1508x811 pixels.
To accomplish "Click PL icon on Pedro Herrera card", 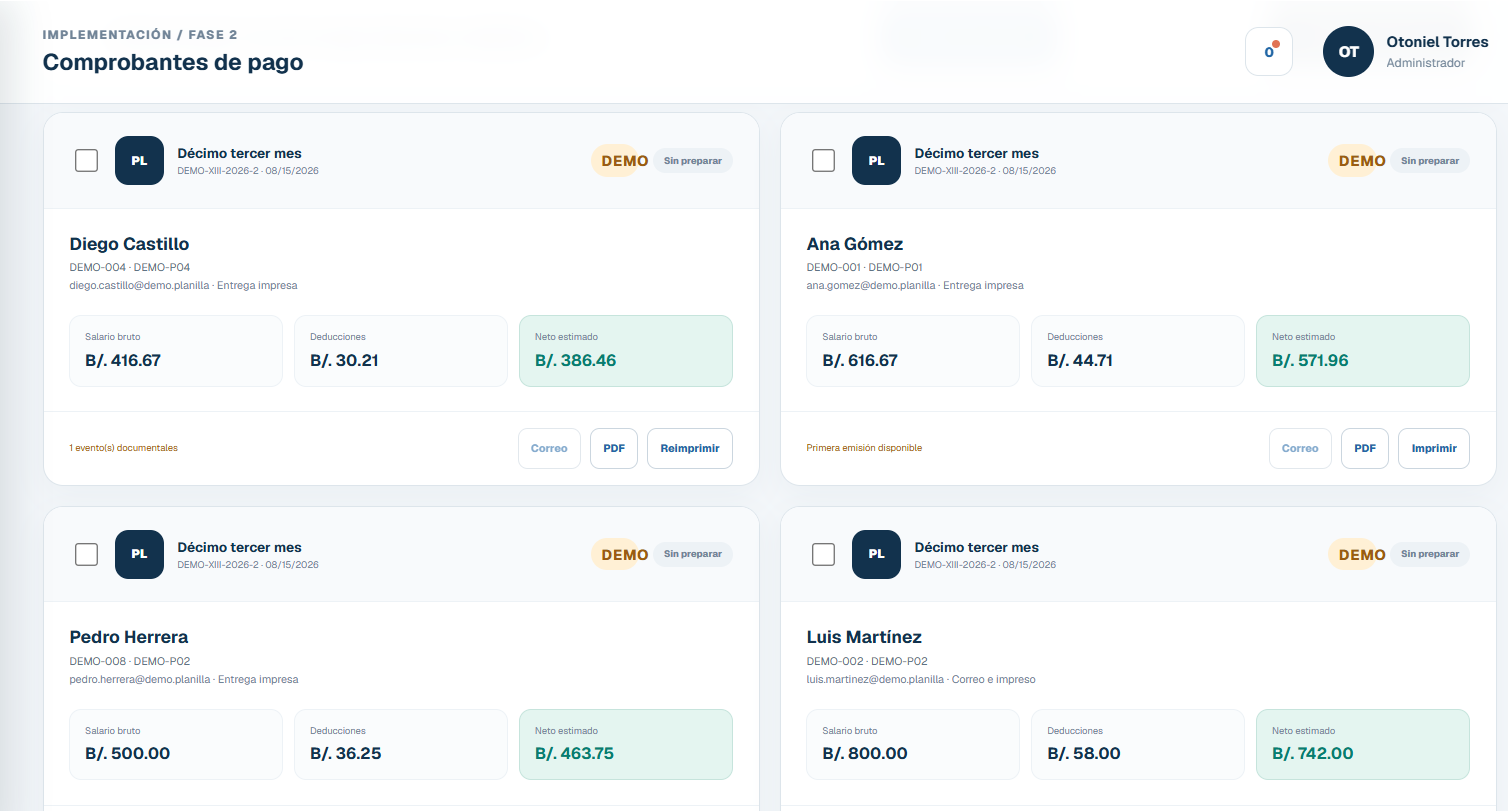I will coord(139,554).
